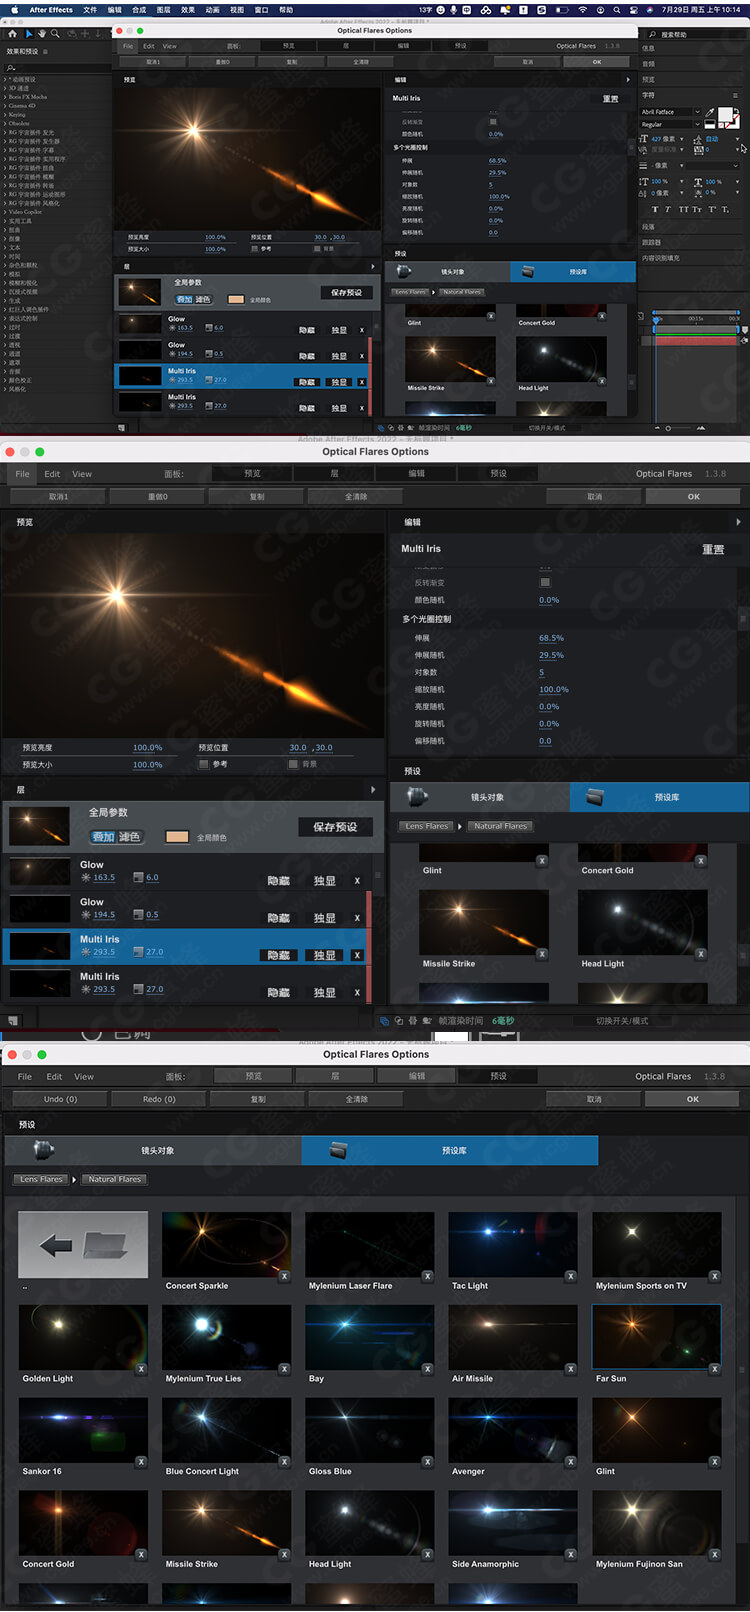Click the Redo (0) button
Viewport: 750px width, 1612px height.
click(159, 1099)
